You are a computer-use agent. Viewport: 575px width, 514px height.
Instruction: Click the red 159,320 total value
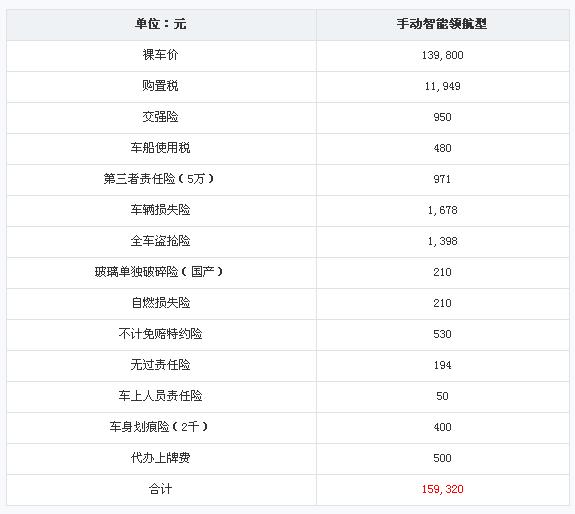click(x=442, y=489)
